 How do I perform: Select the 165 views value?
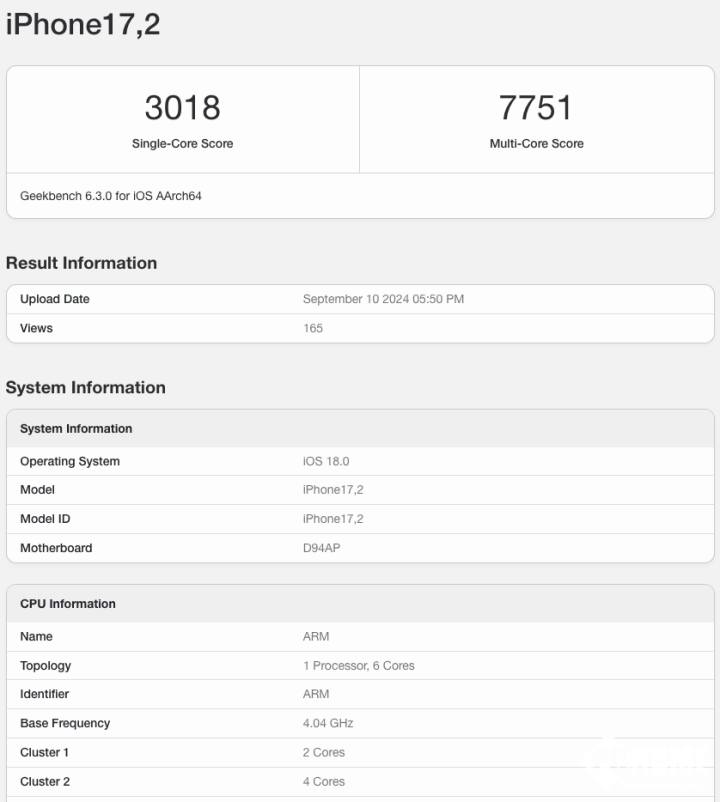[313, 328]
